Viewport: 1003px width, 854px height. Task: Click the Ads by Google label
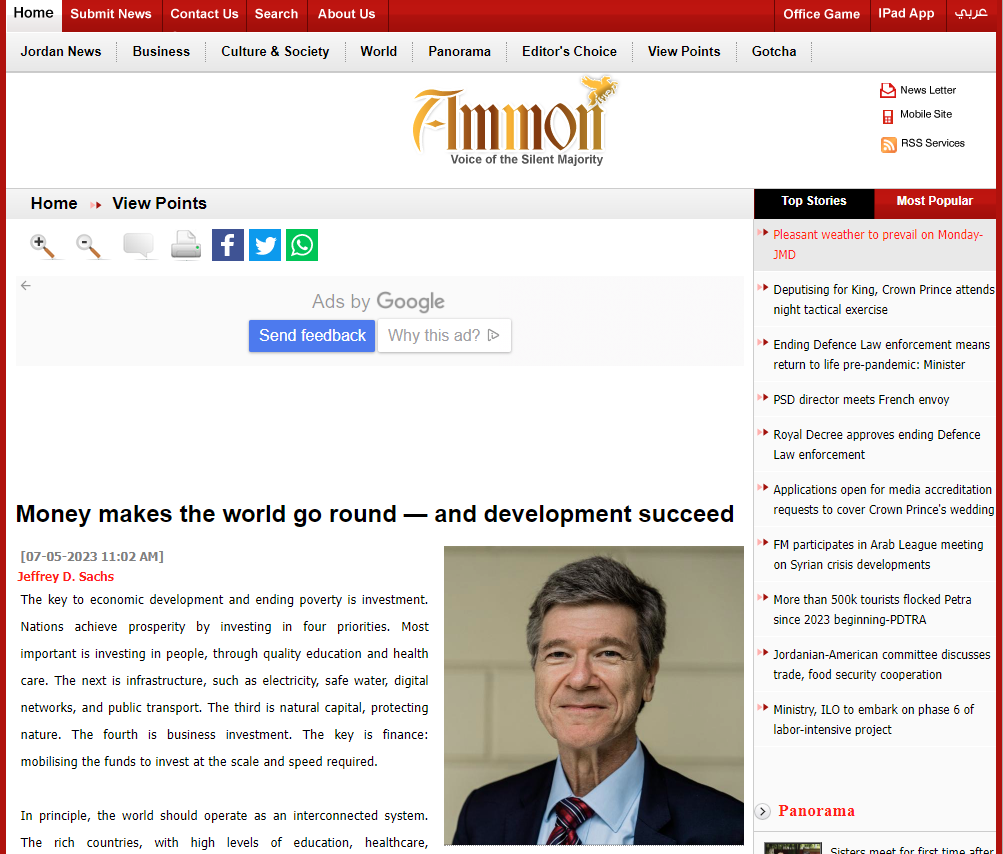pyautogui.click(x=378, y=301)
